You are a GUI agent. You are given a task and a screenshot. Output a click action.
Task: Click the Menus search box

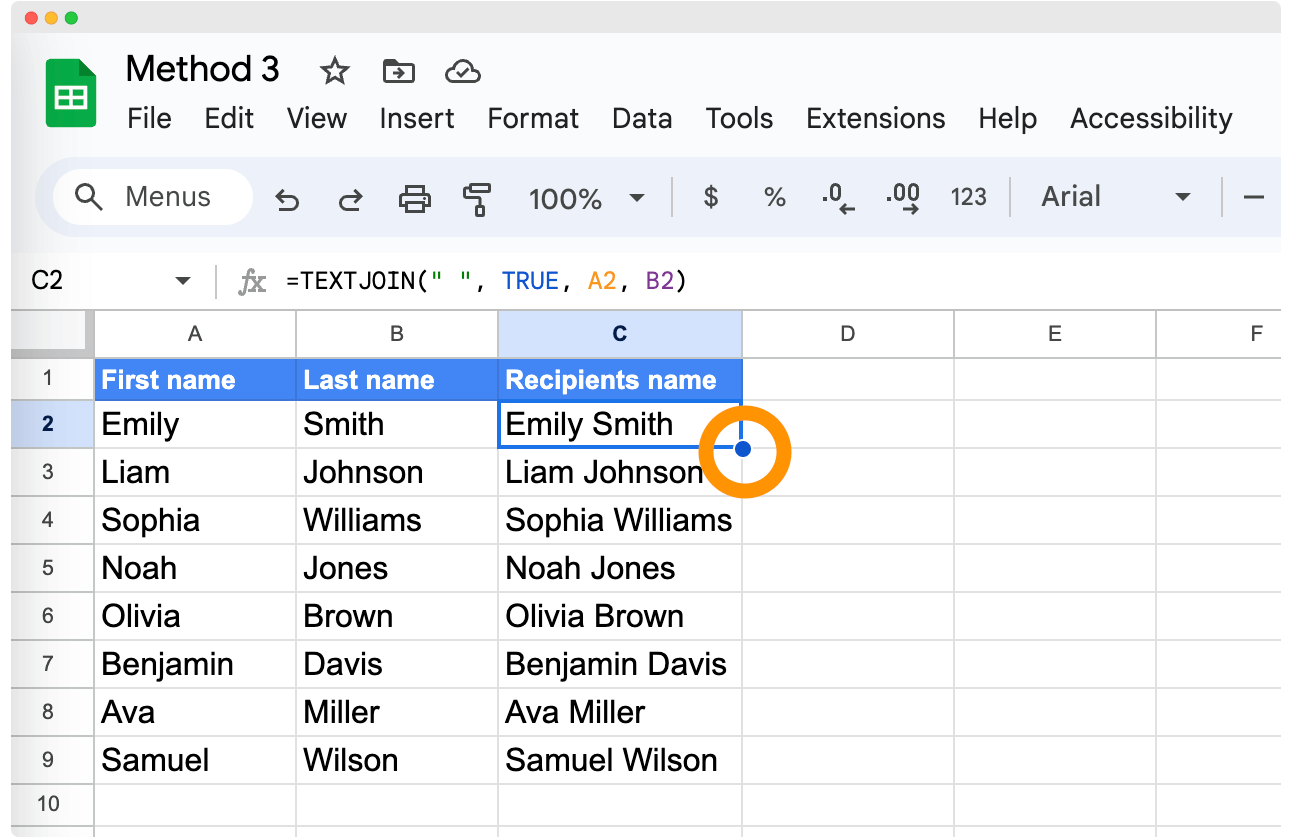coord(152,197)
